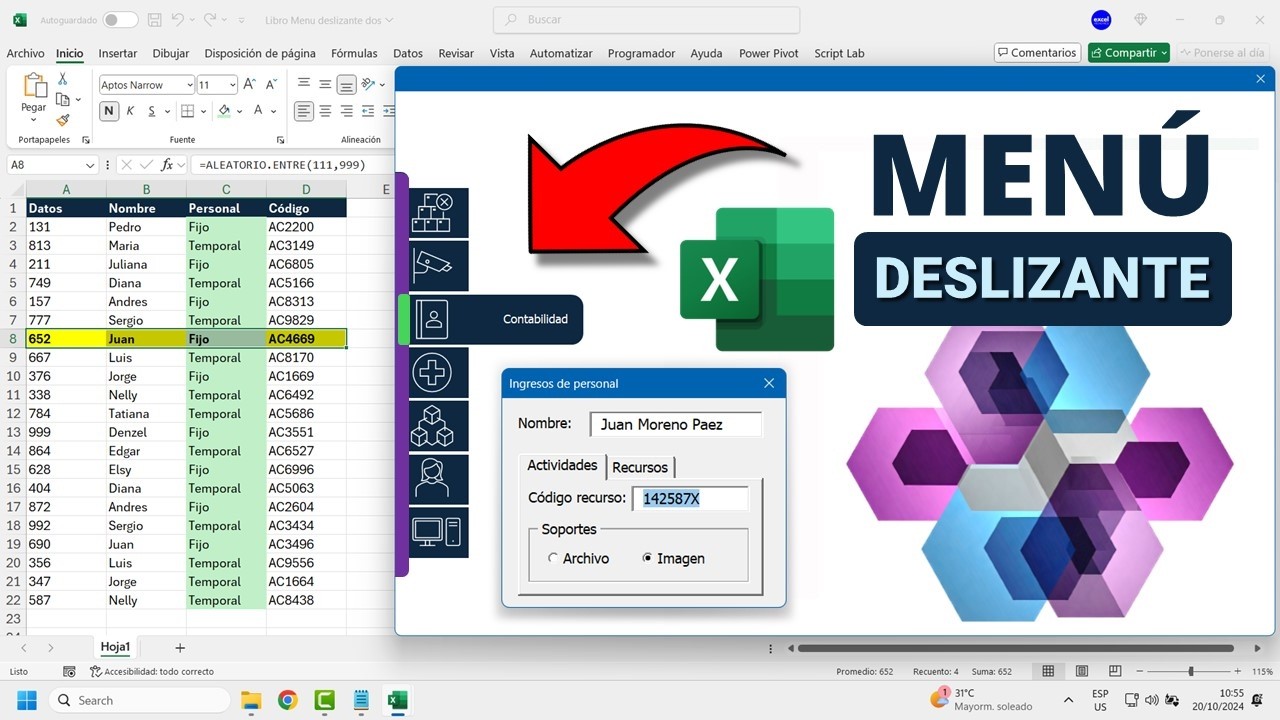The image size is (1280, 720).
Task: Open the fill color dropdown arrow
Action: 240,111
